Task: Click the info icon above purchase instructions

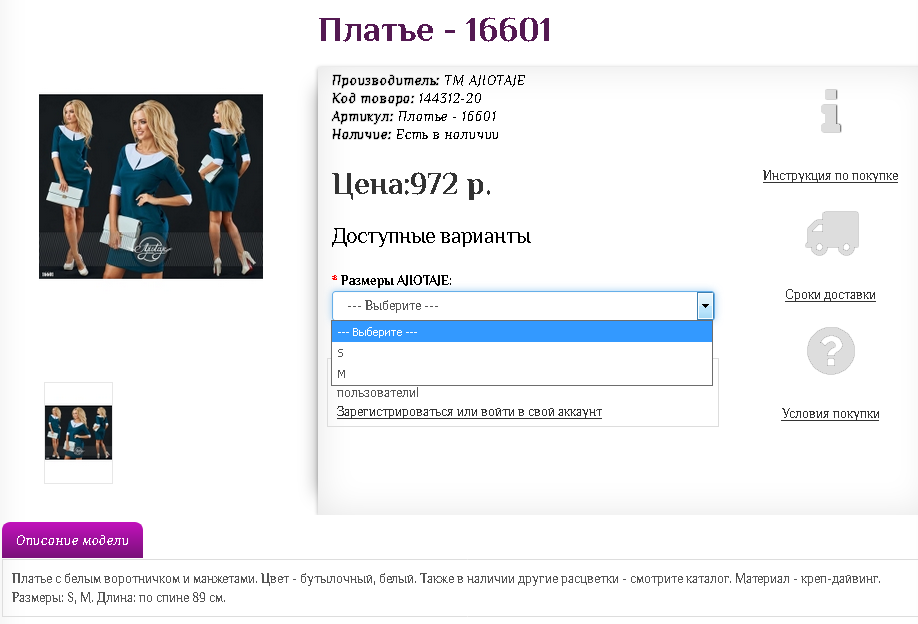Action: pyautogui.click(x=831, y=111)
